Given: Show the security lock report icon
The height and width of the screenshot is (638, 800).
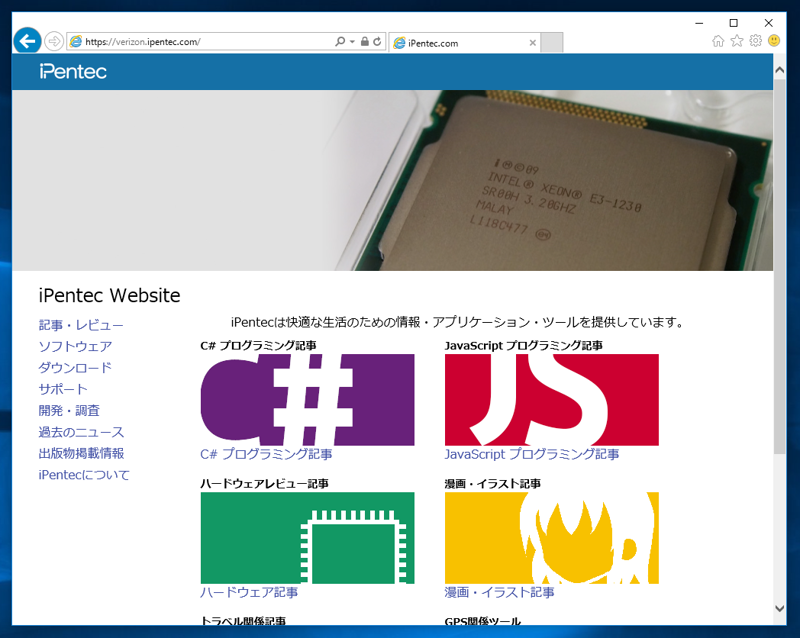Looking at the screenshot, I should click(x=364, y=41).
